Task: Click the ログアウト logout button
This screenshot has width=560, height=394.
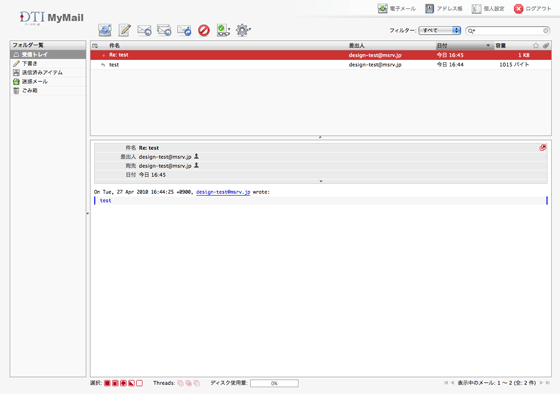Action: pyautogui.click(x=532, y=9)
